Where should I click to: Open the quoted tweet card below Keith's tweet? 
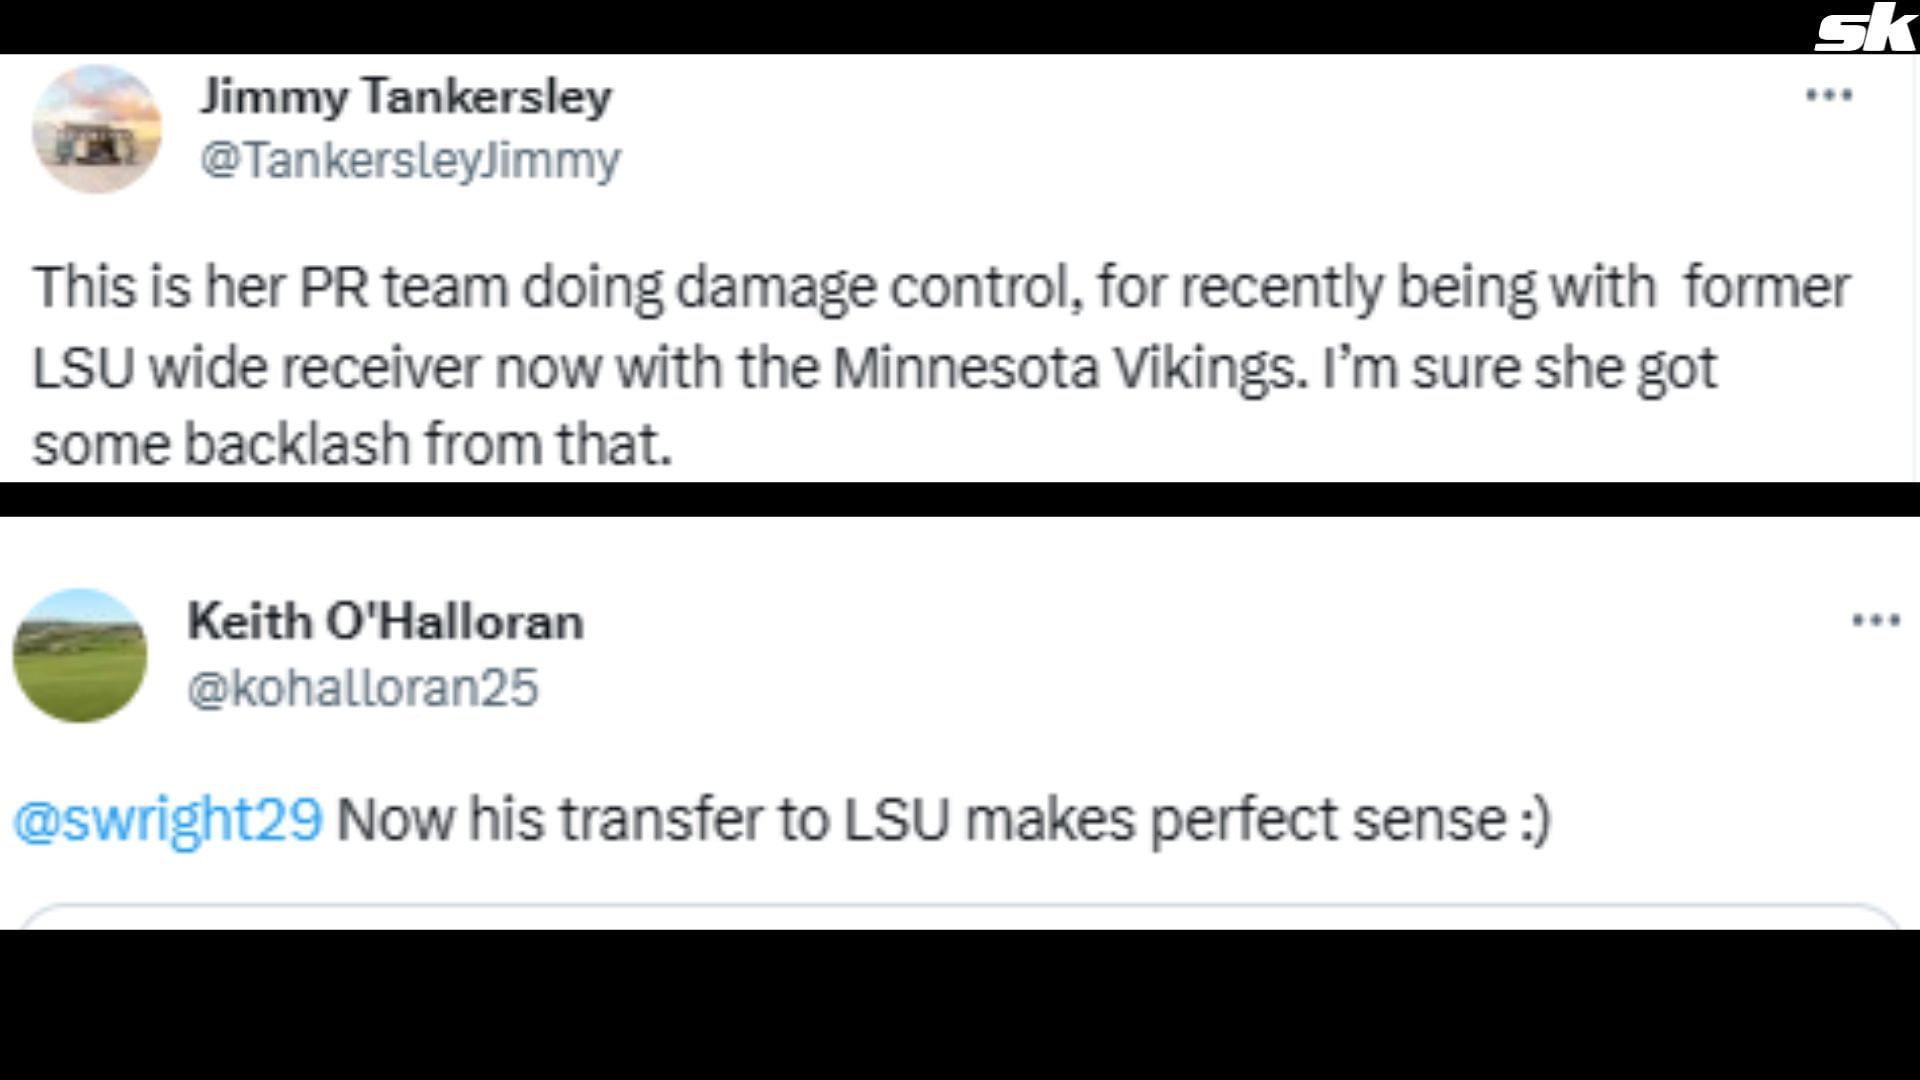[x=958, y=916]
